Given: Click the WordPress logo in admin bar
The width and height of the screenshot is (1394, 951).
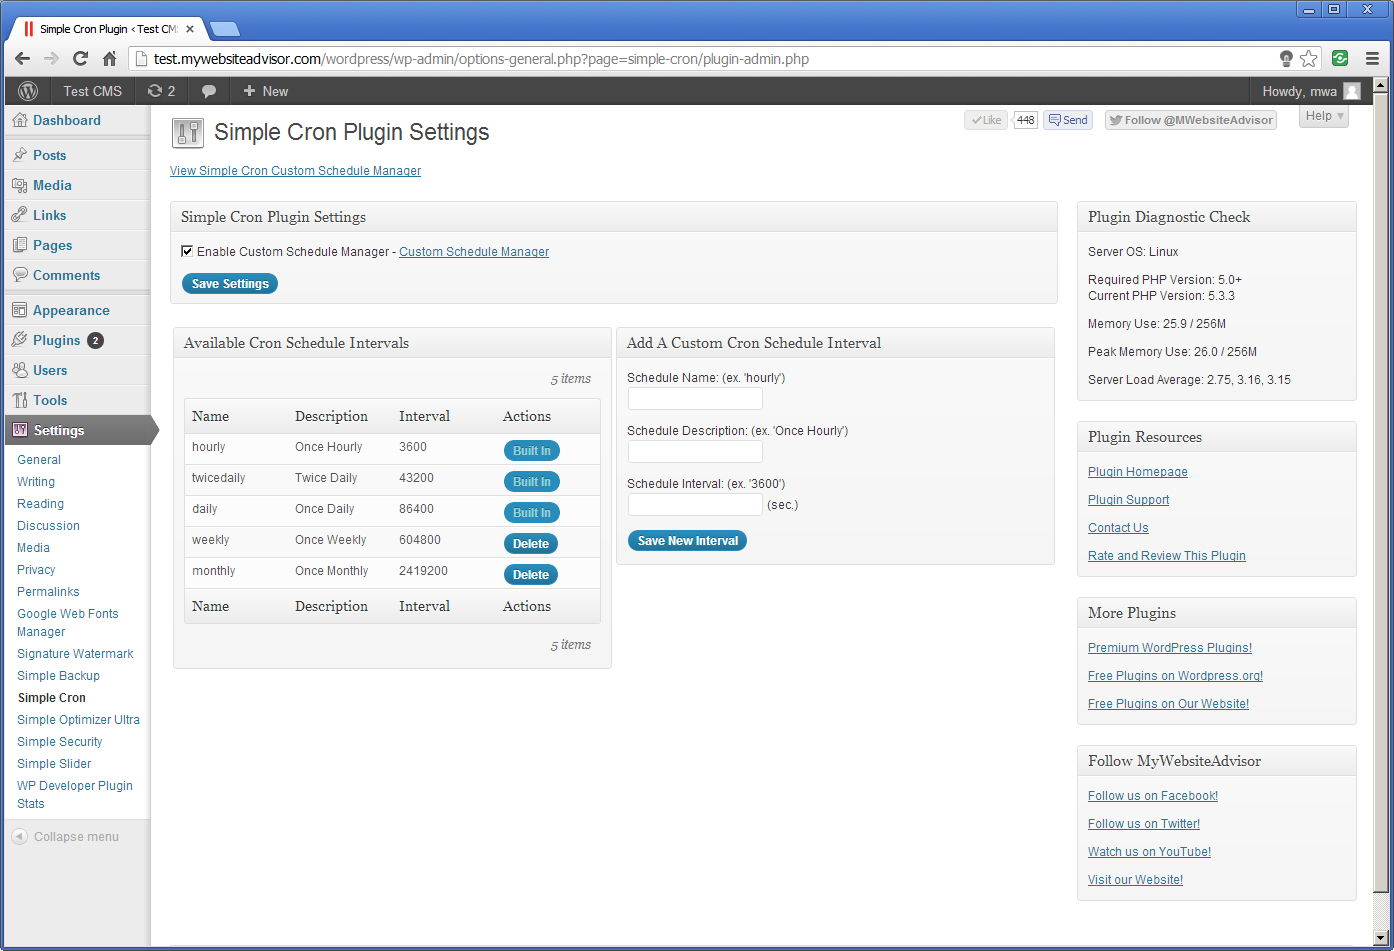Looking at the screenshot, I should click(x=28, y=91).
